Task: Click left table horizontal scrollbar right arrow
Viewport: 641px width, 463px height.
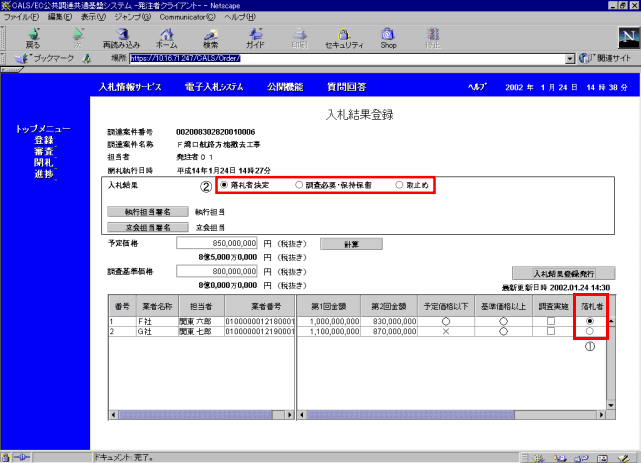Action: tap(289, 415)
